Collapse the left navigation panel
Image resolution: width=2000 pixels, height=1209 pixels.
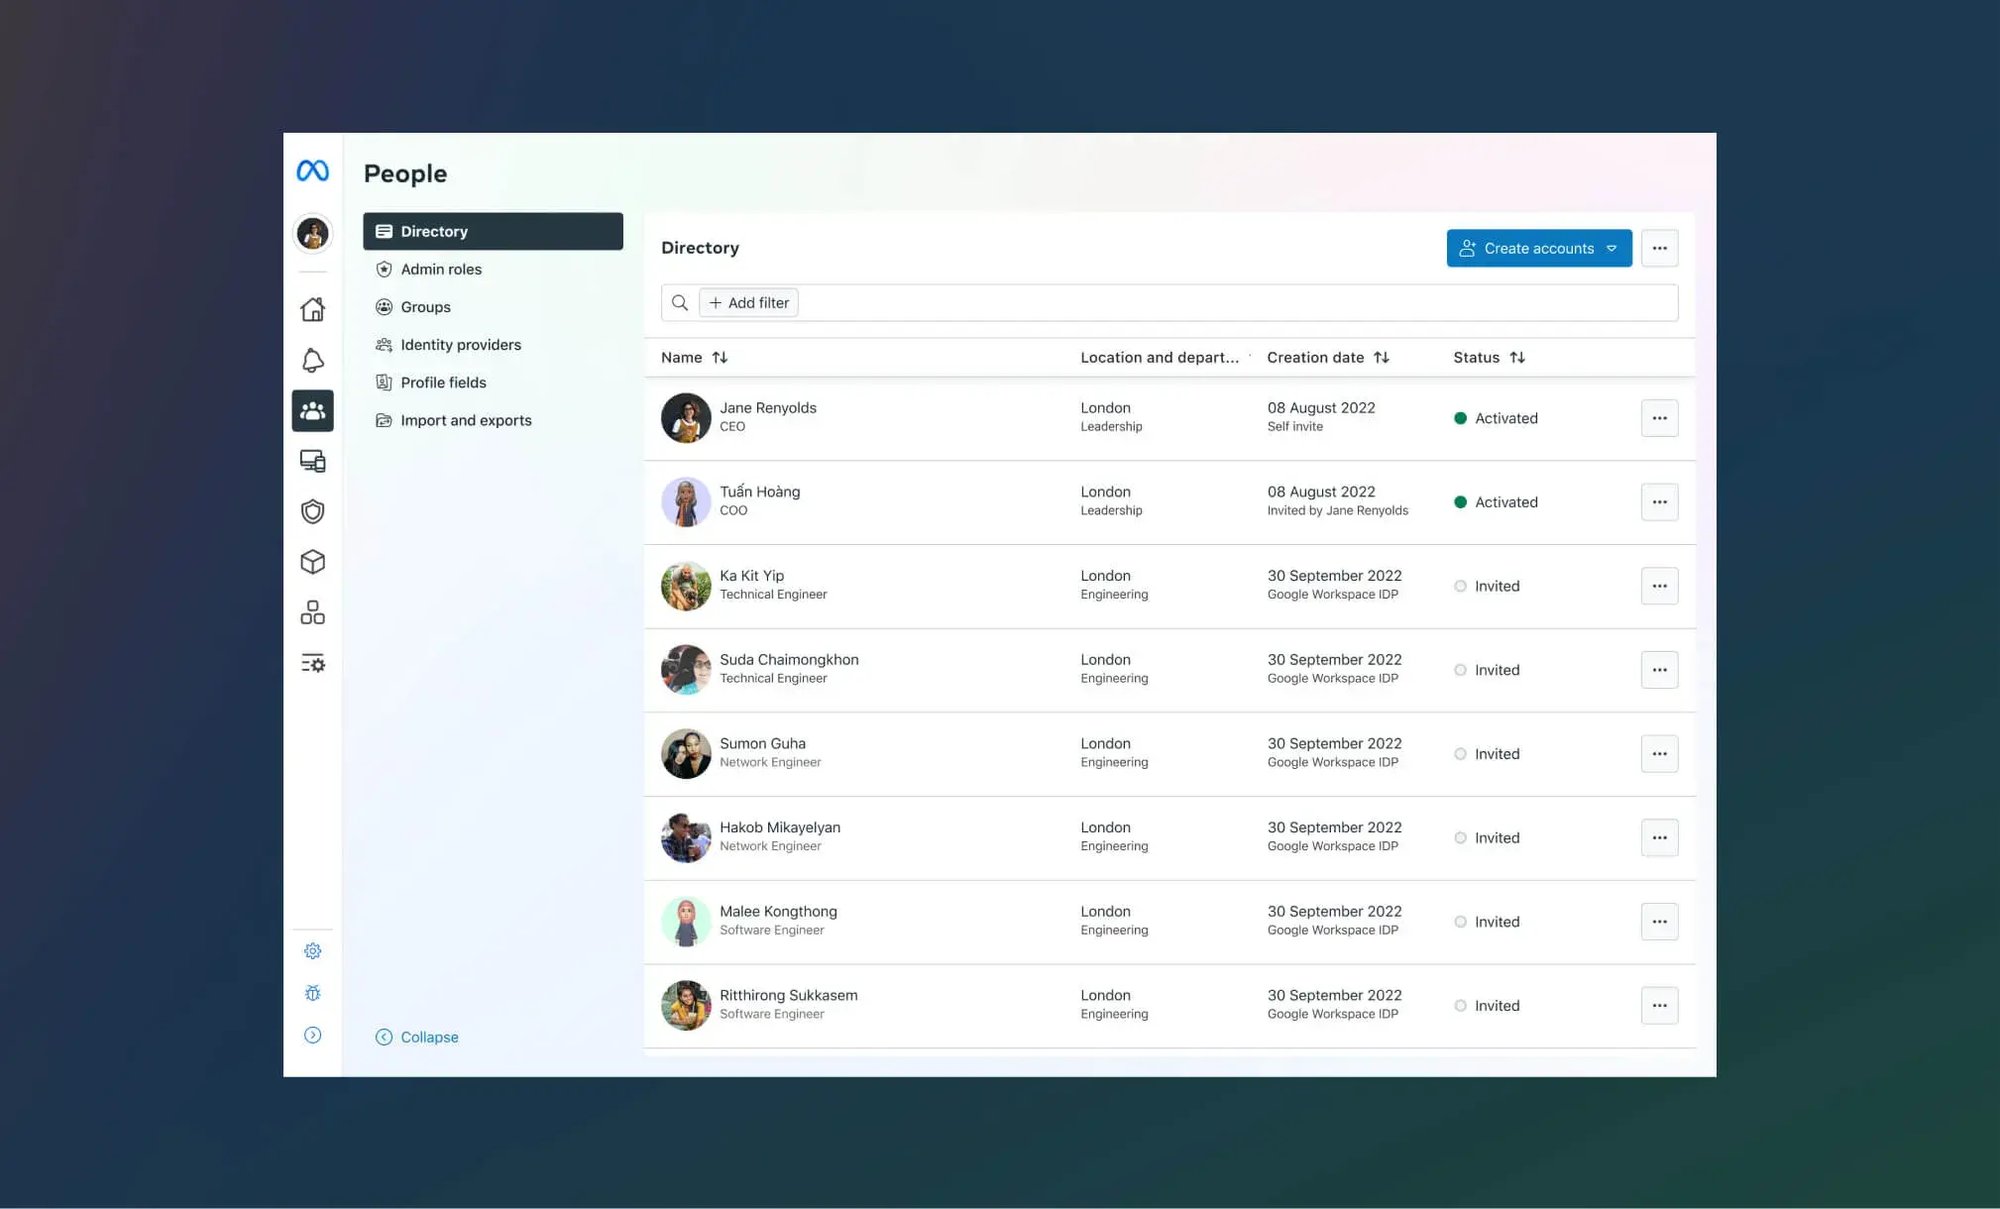(417, 1037)
